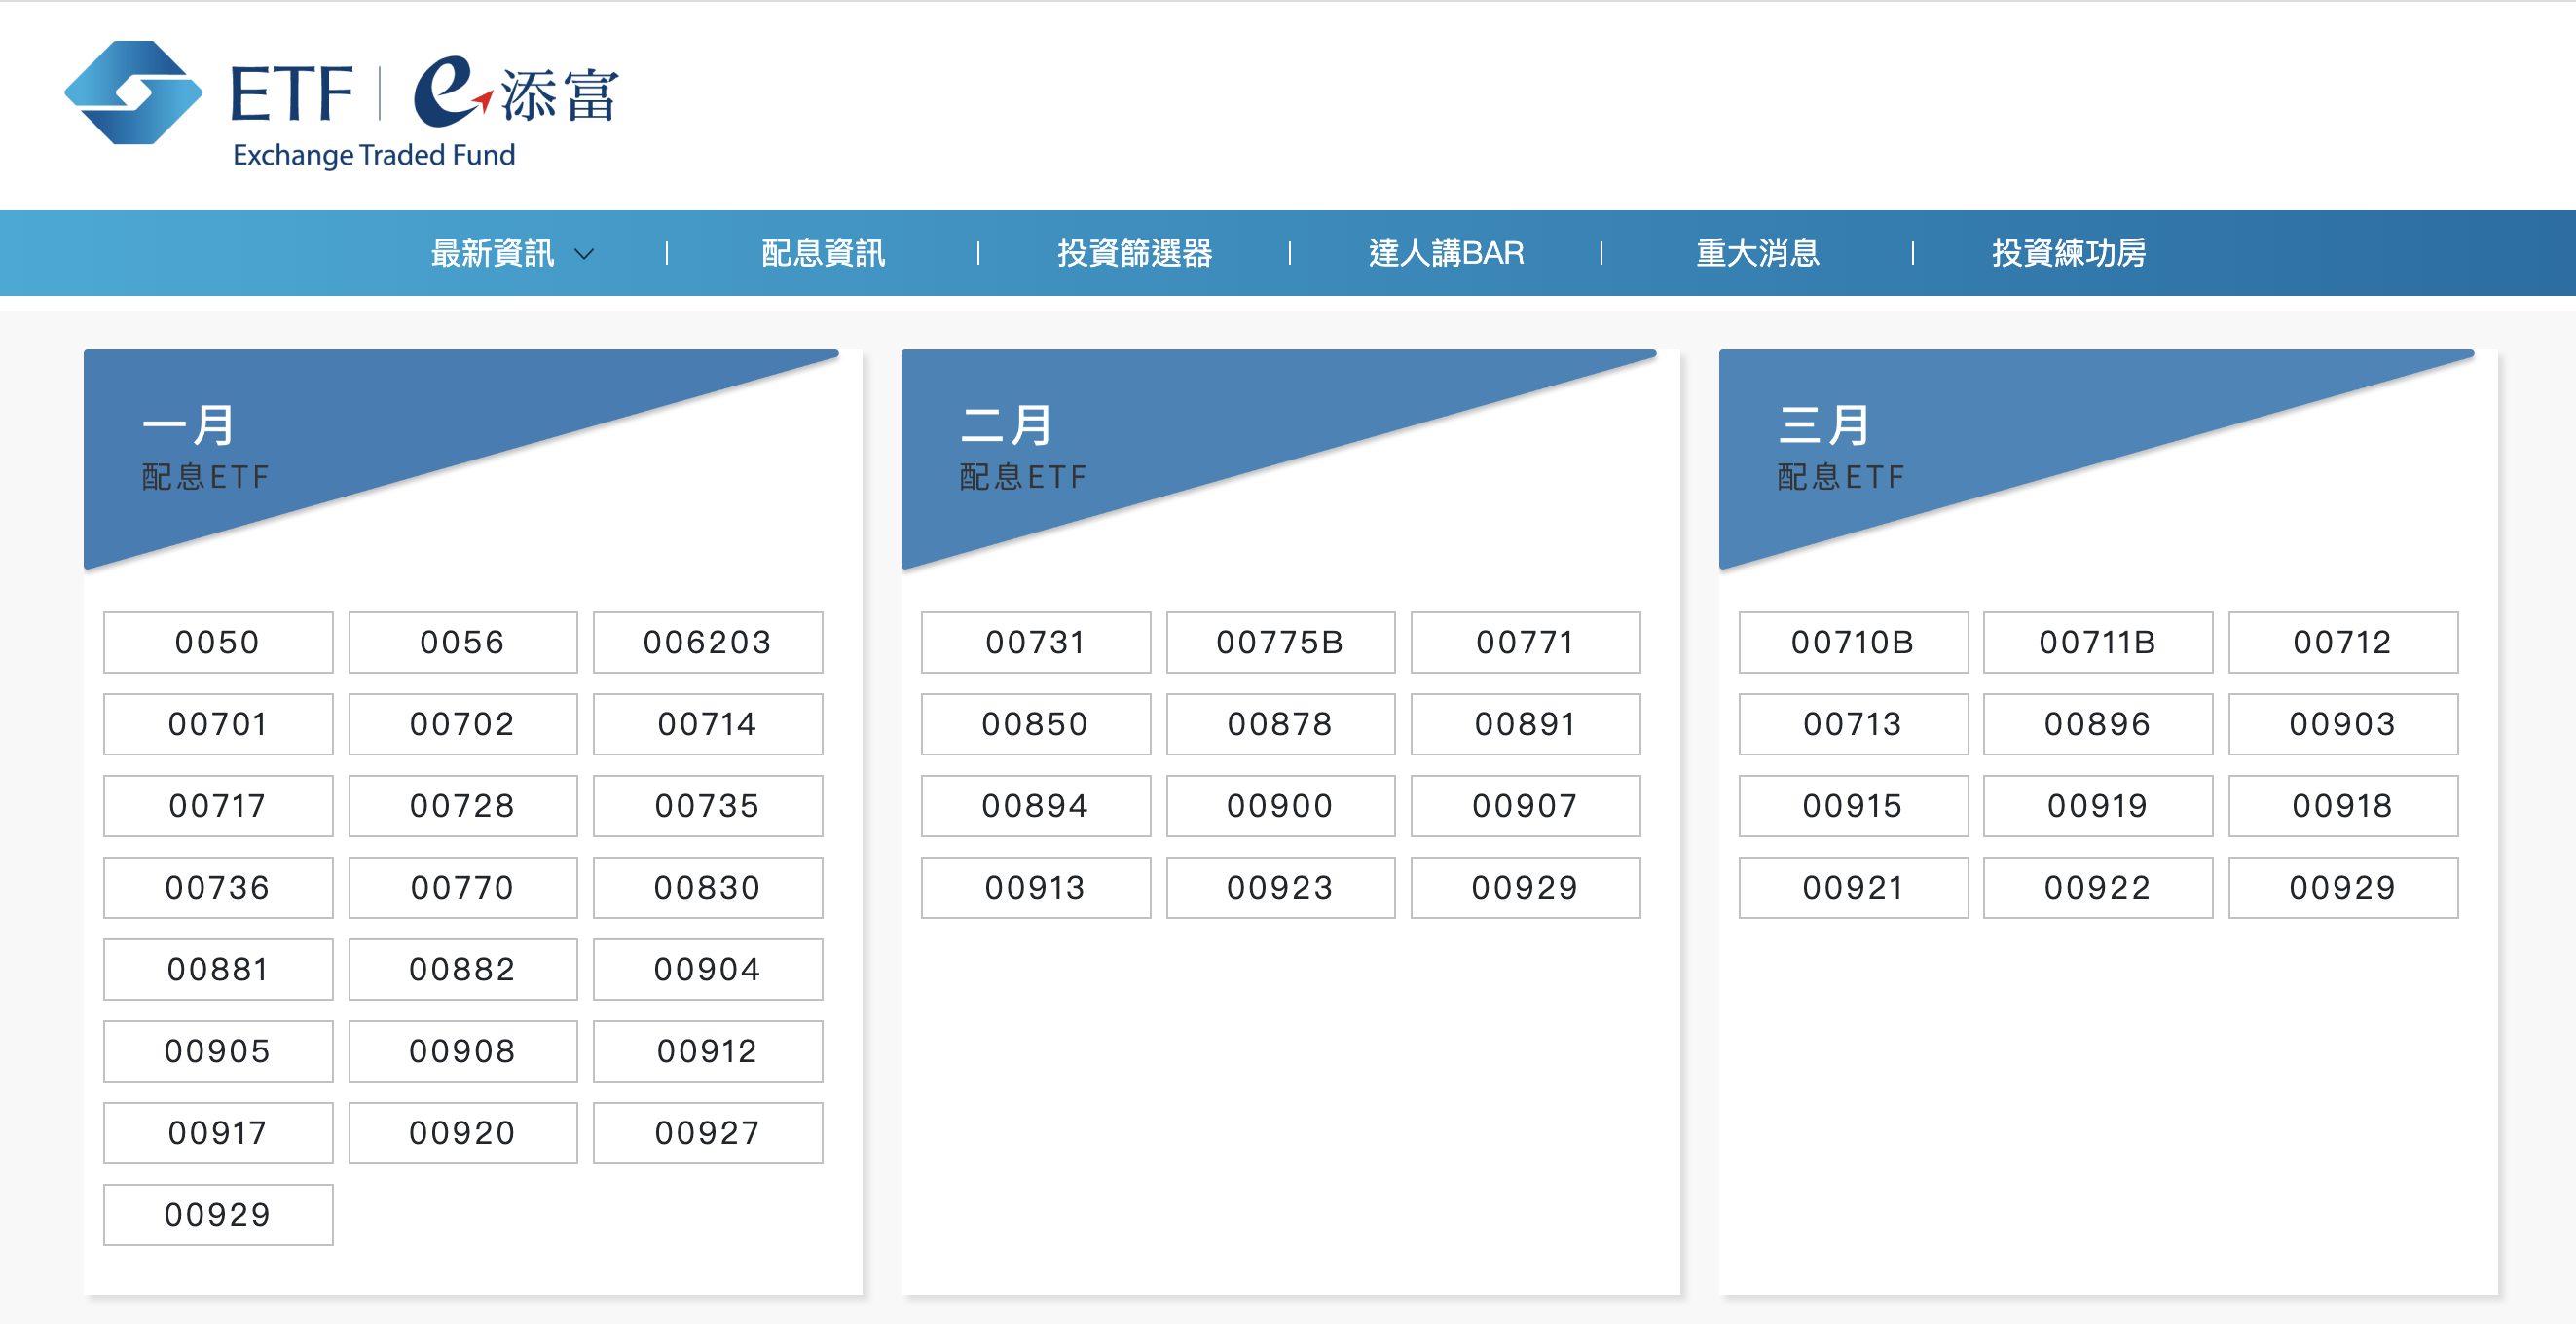Select ETF 00894

1036,806
